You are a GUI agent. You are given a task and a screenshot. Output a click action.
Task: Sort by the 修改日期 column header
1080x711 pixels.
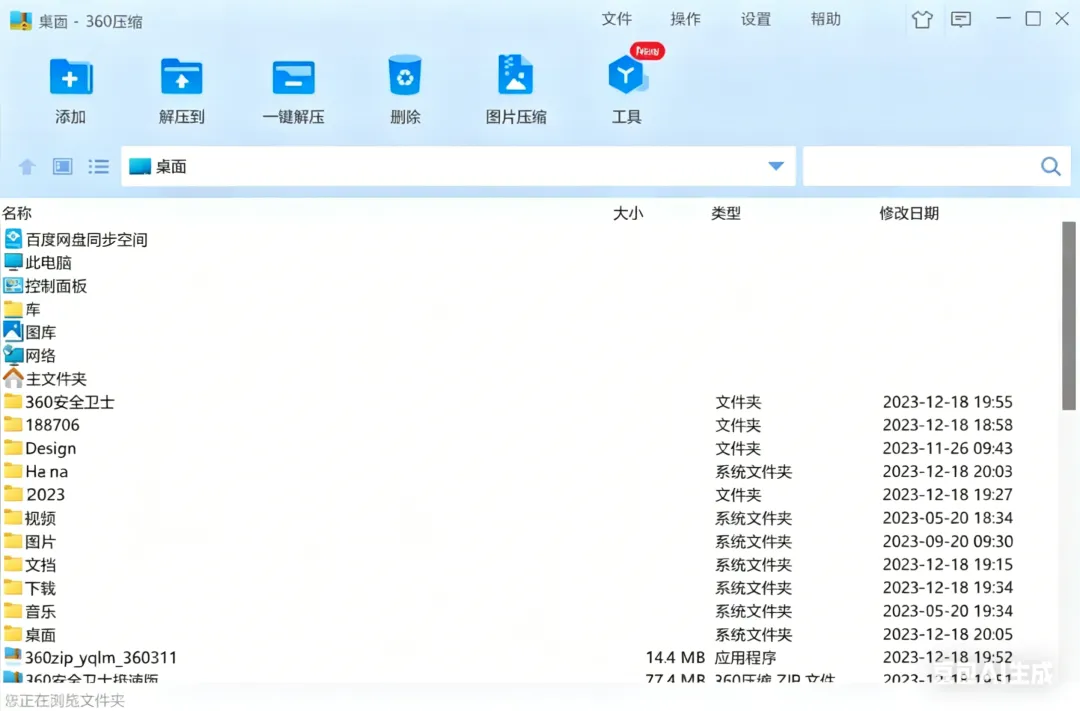point(908,213)
